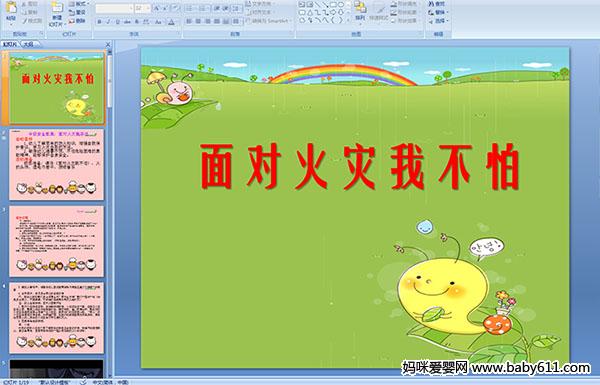Toggle Italic formatting
The height and width of the screenshot is (385, 600).
coord(109,22)
